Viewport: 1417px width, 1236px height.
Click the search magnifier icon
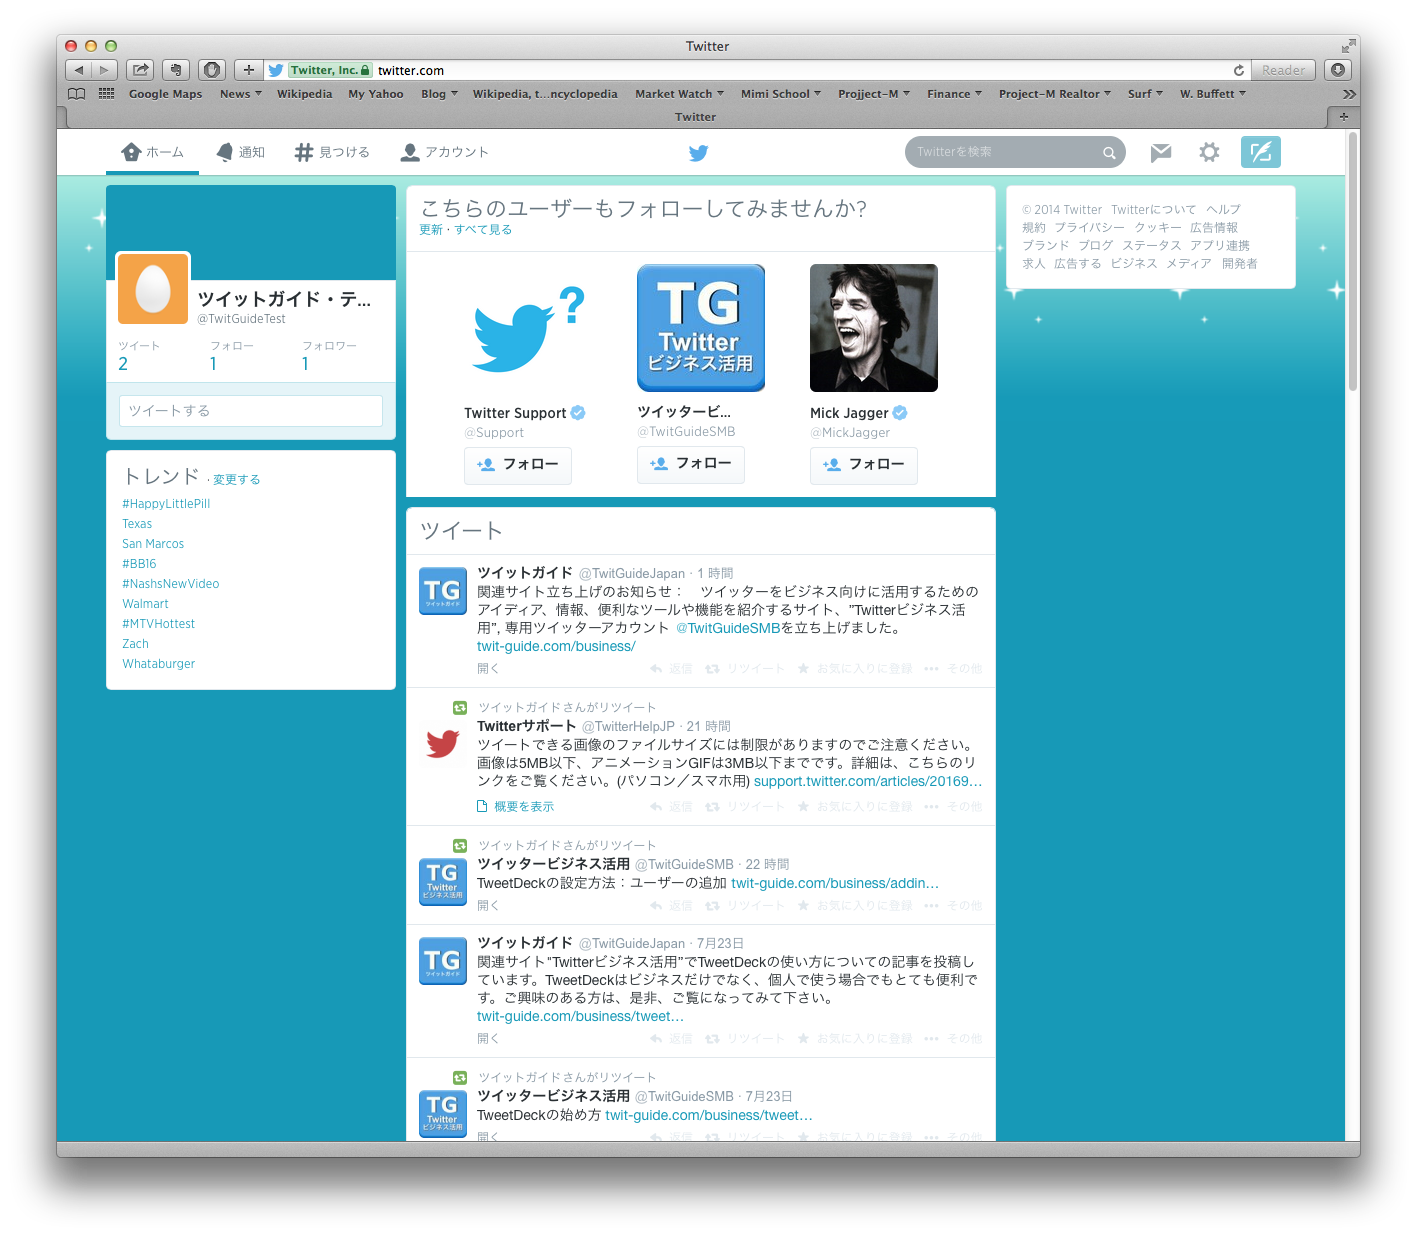coord(1109,153)
